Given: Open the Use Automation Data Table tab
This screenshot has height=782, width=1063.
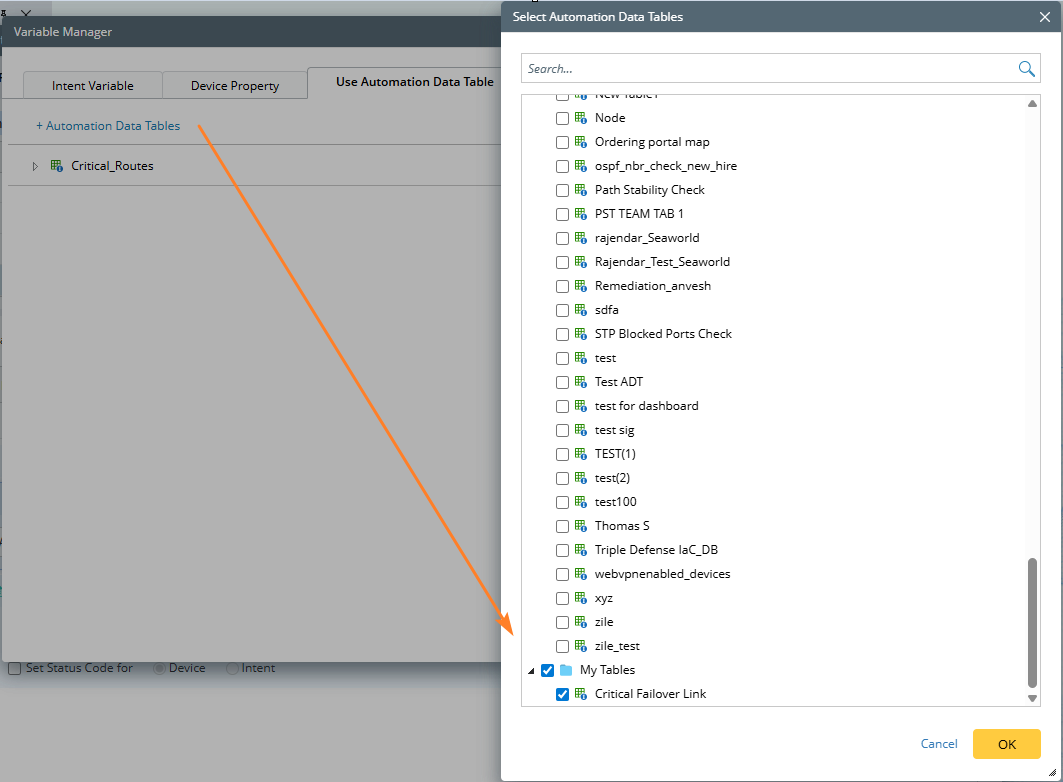Looking at the screenshot, I should click(414, 82).
